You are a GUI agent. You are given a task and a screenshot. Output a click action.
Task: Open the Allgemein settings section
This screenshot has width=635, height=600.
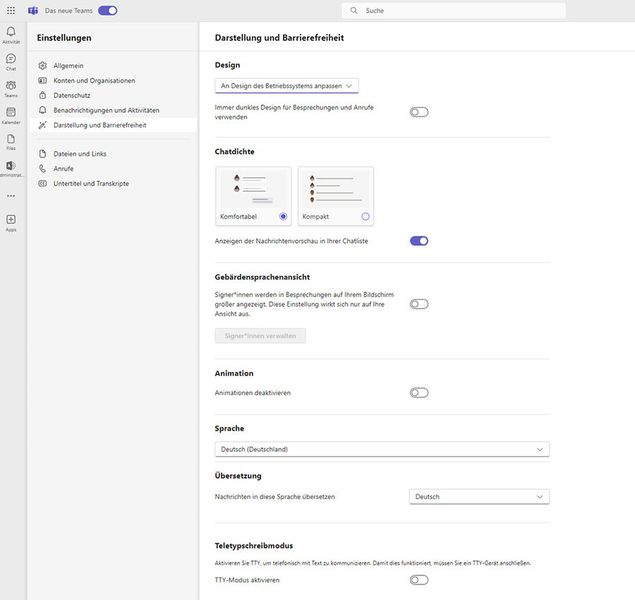coord(114,66)
